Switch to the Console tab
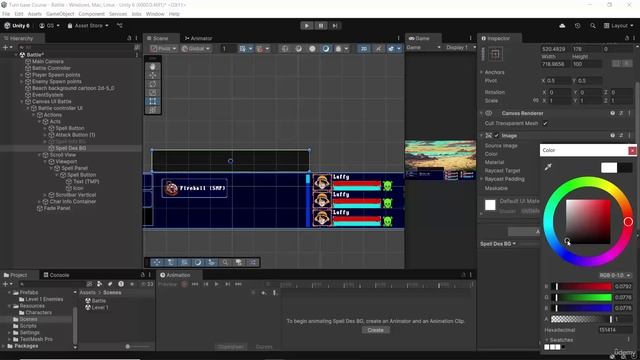The width and height of the screenshot is (640, 360). pos(56,275)
